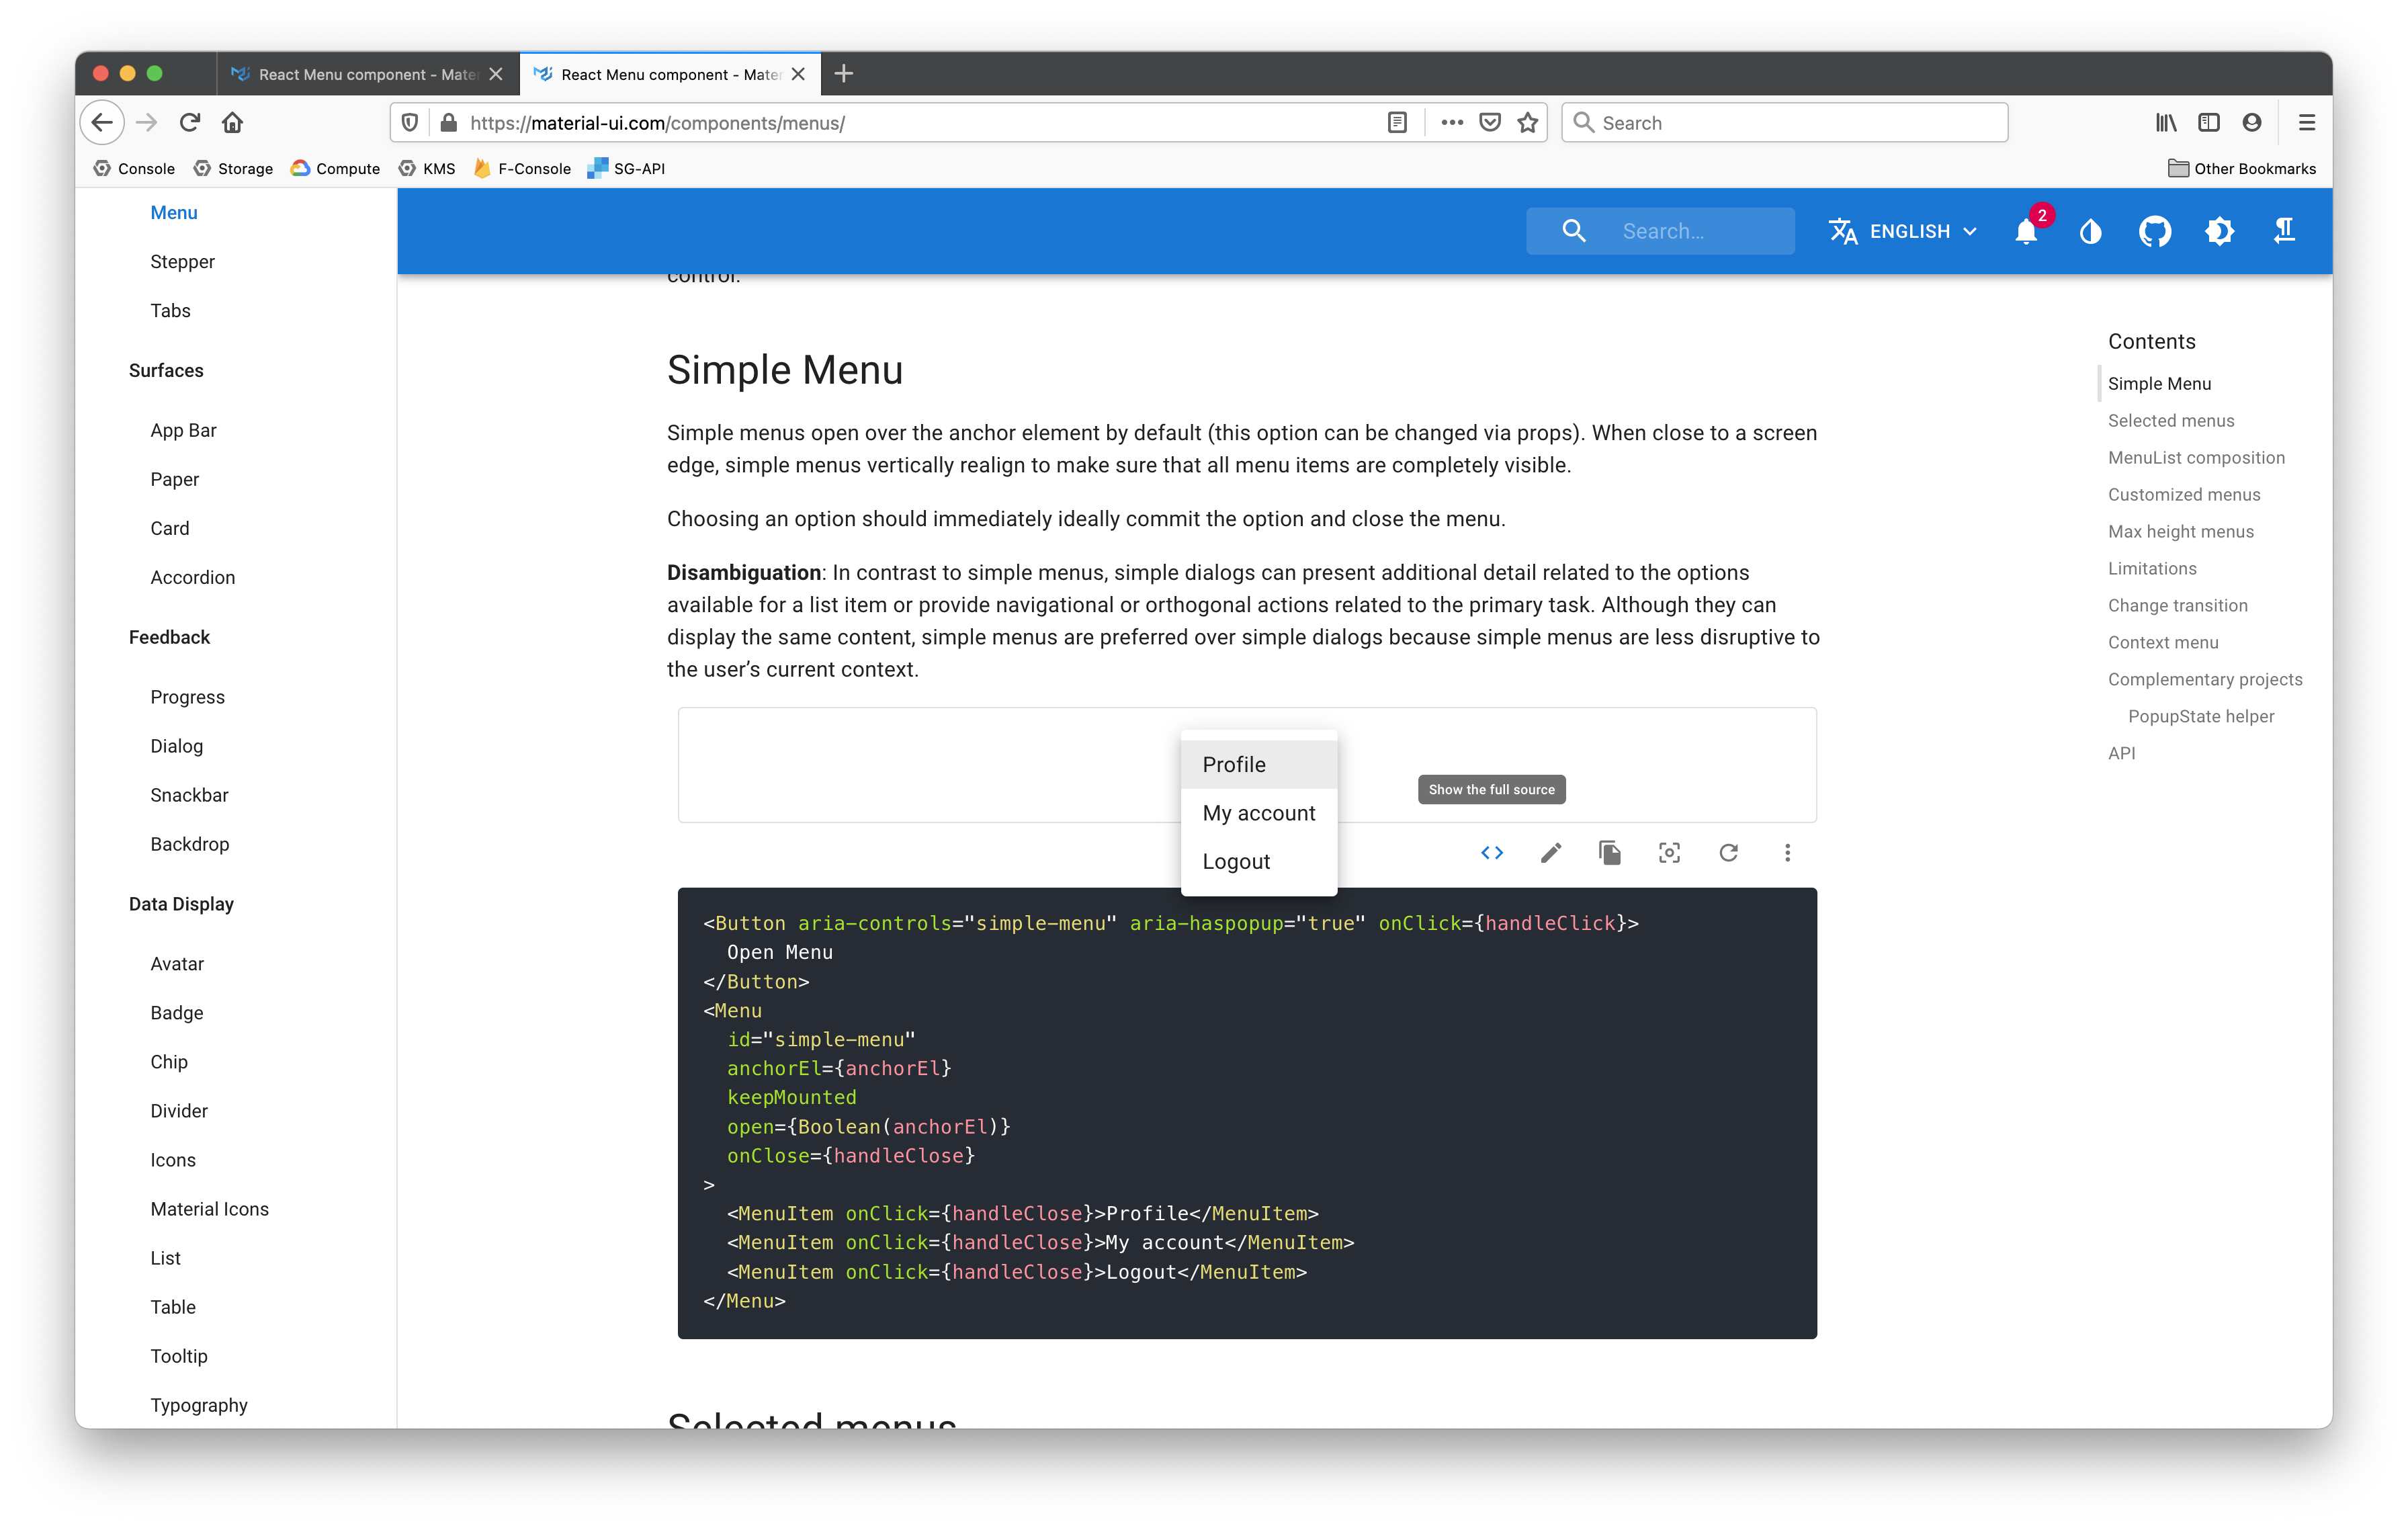Click Show the full source button
Viewport: 2408px width, 1528px height.
(x=1491, y=789)
